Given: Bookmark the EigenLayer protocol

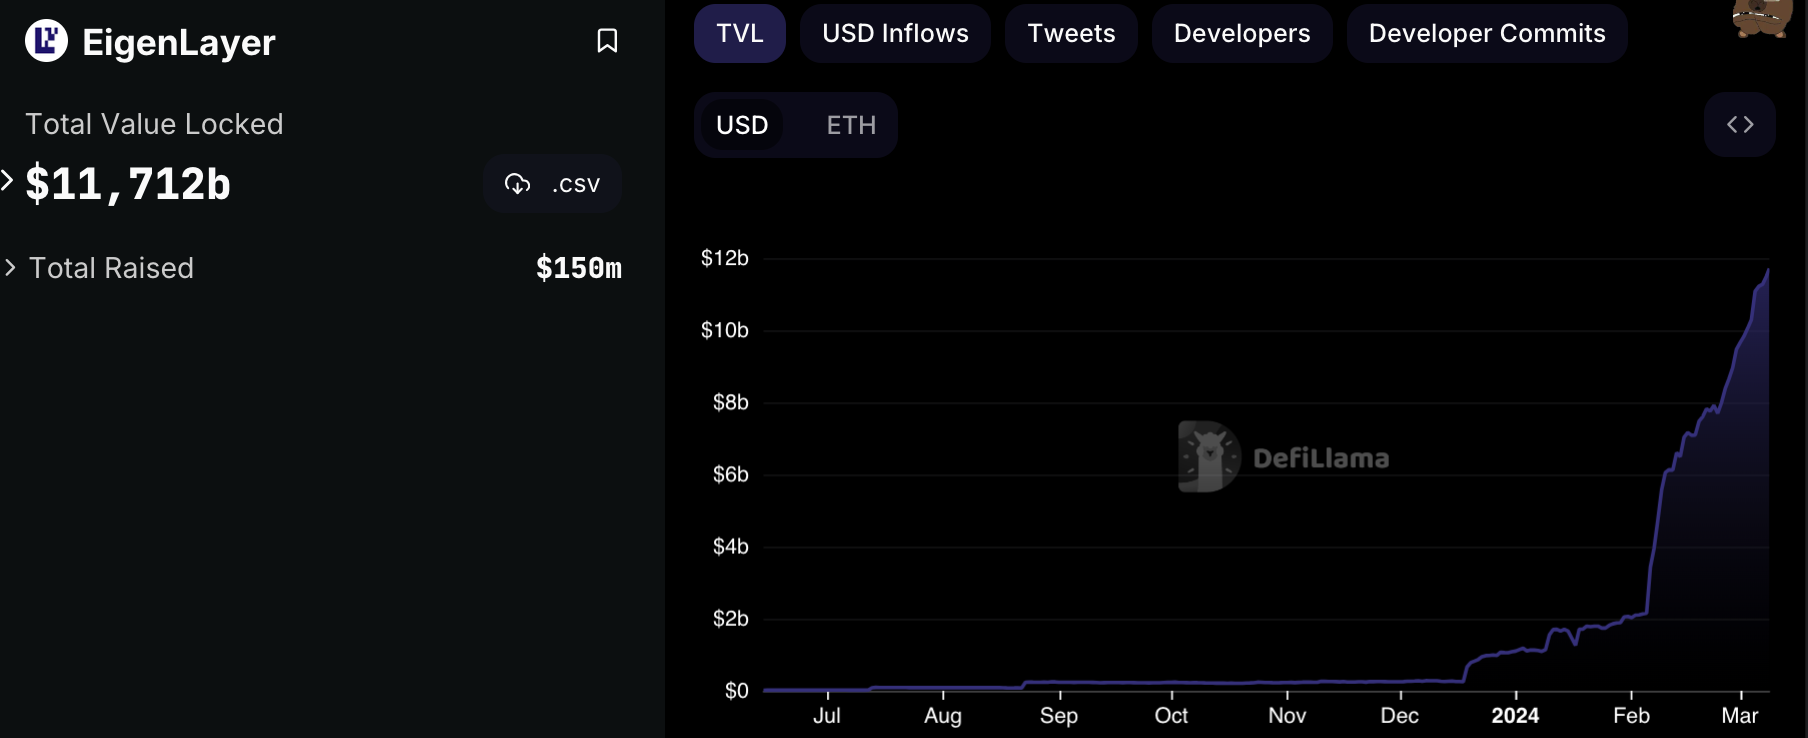Looking at the screenshot, I should (x=607, y=41).
